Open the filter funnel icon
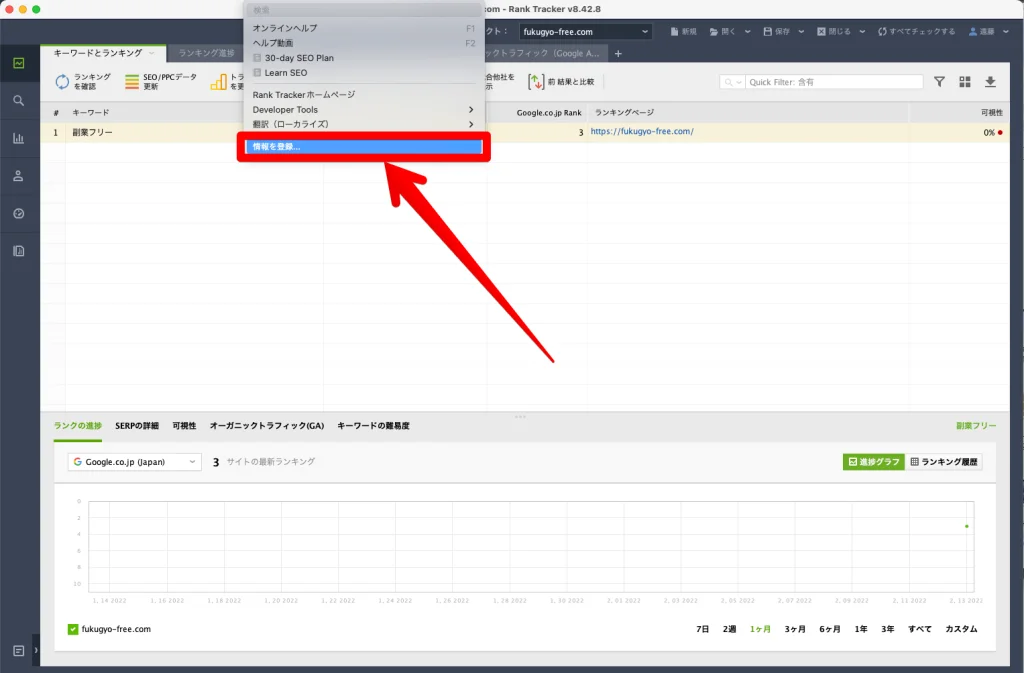 (x=939, y=82)
